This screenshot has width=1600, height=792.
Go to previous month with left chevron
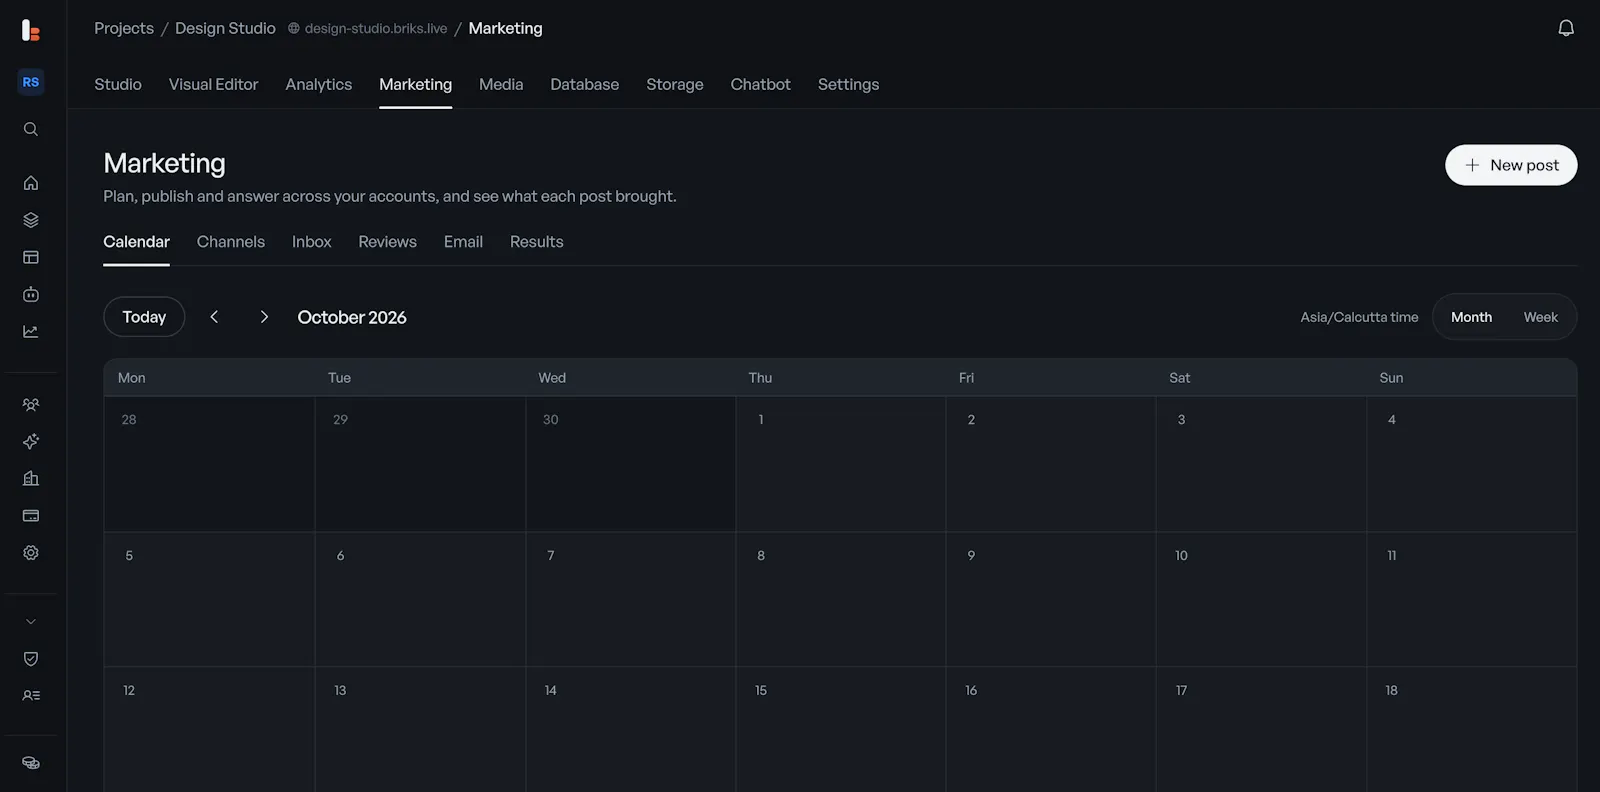(214, 317)
